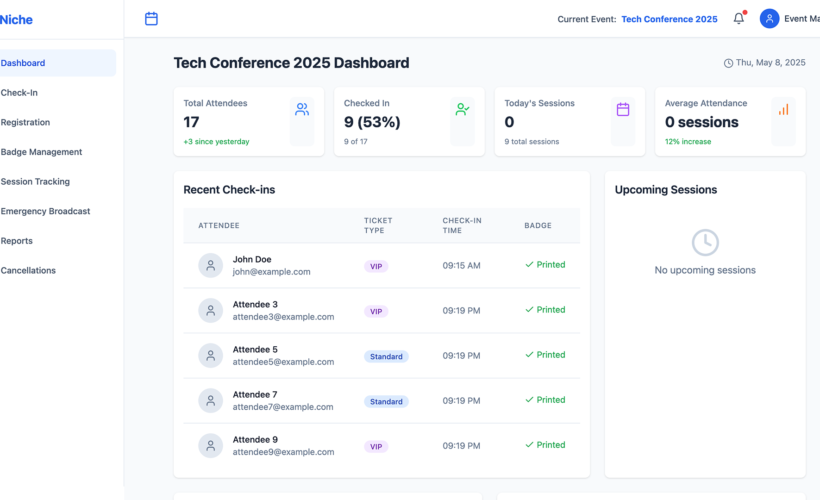
Task: Select Session Tracking in sidebar
Action: click(x=36, y=182)
